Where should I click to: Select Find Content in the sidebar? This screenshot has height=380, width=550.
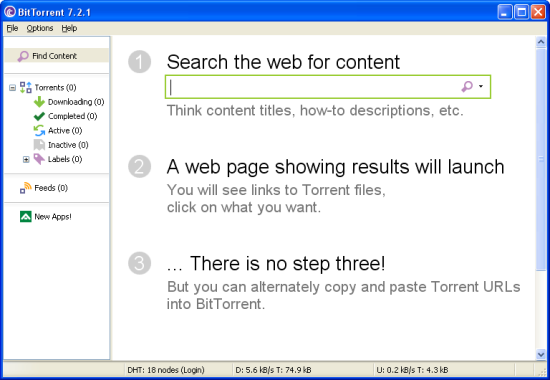[x=57, y=55]
